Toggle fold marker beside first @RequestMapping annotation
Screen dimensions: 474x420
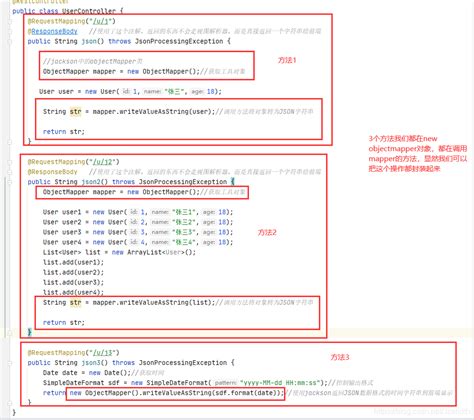(x=10, y=22)
